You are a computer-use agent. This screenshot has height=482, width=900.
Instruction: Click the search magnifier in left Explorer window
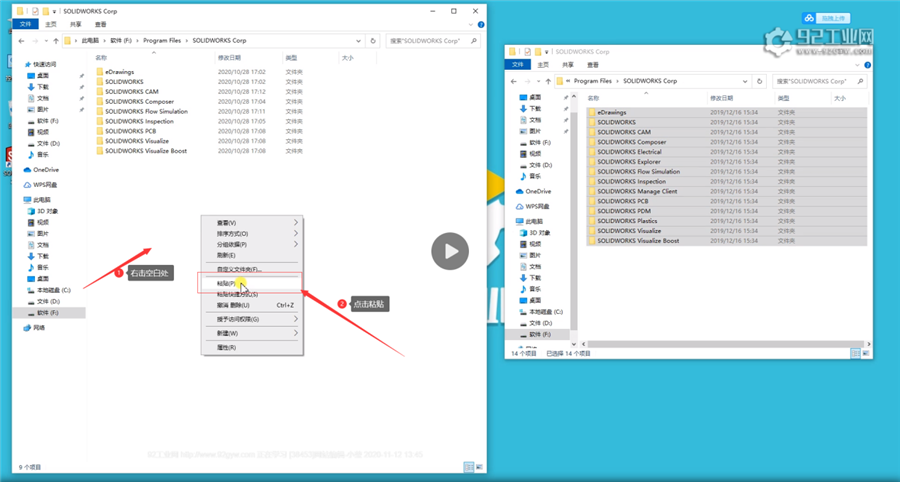(x=474, y=41)
